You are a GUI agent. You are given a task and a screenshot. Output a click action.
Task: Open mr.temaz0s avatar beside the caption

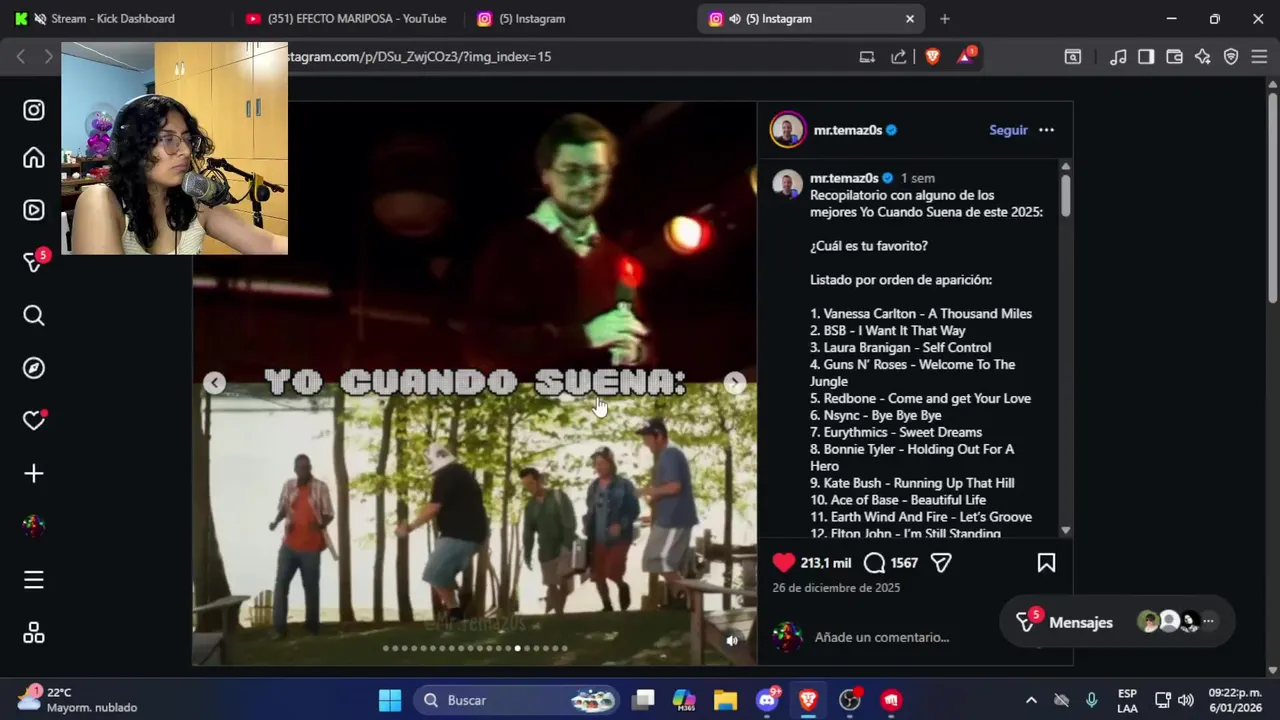788,185
